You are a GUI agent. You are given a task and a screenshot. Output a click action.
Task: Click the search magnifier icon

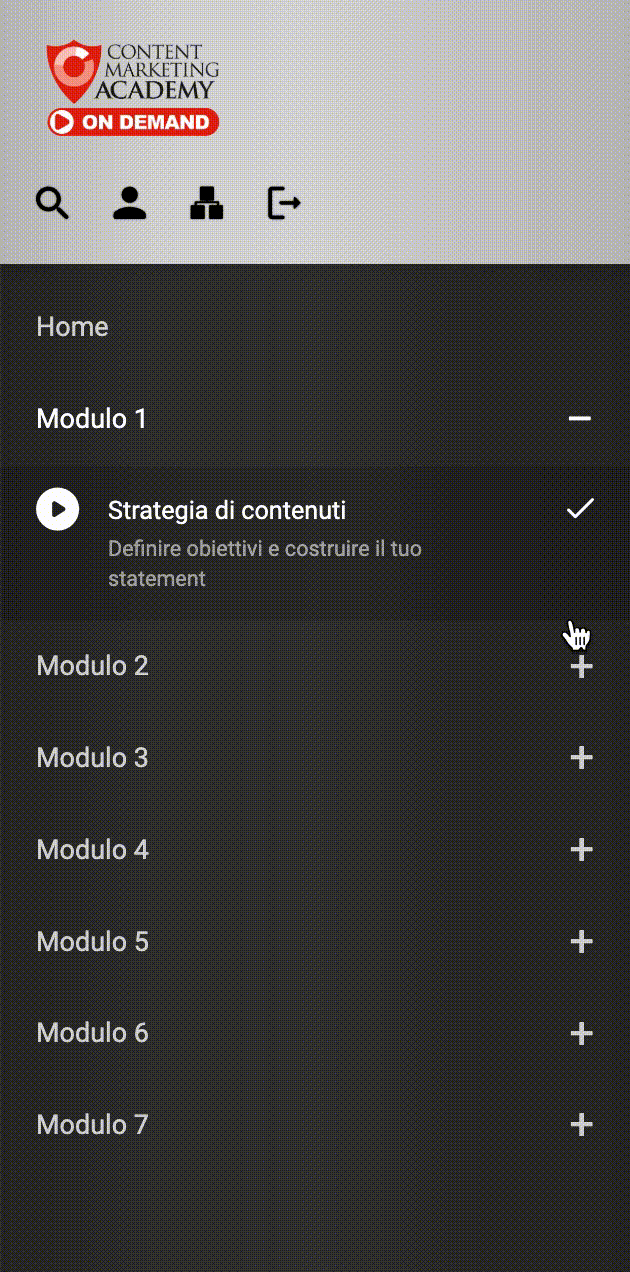coord(53,203)
